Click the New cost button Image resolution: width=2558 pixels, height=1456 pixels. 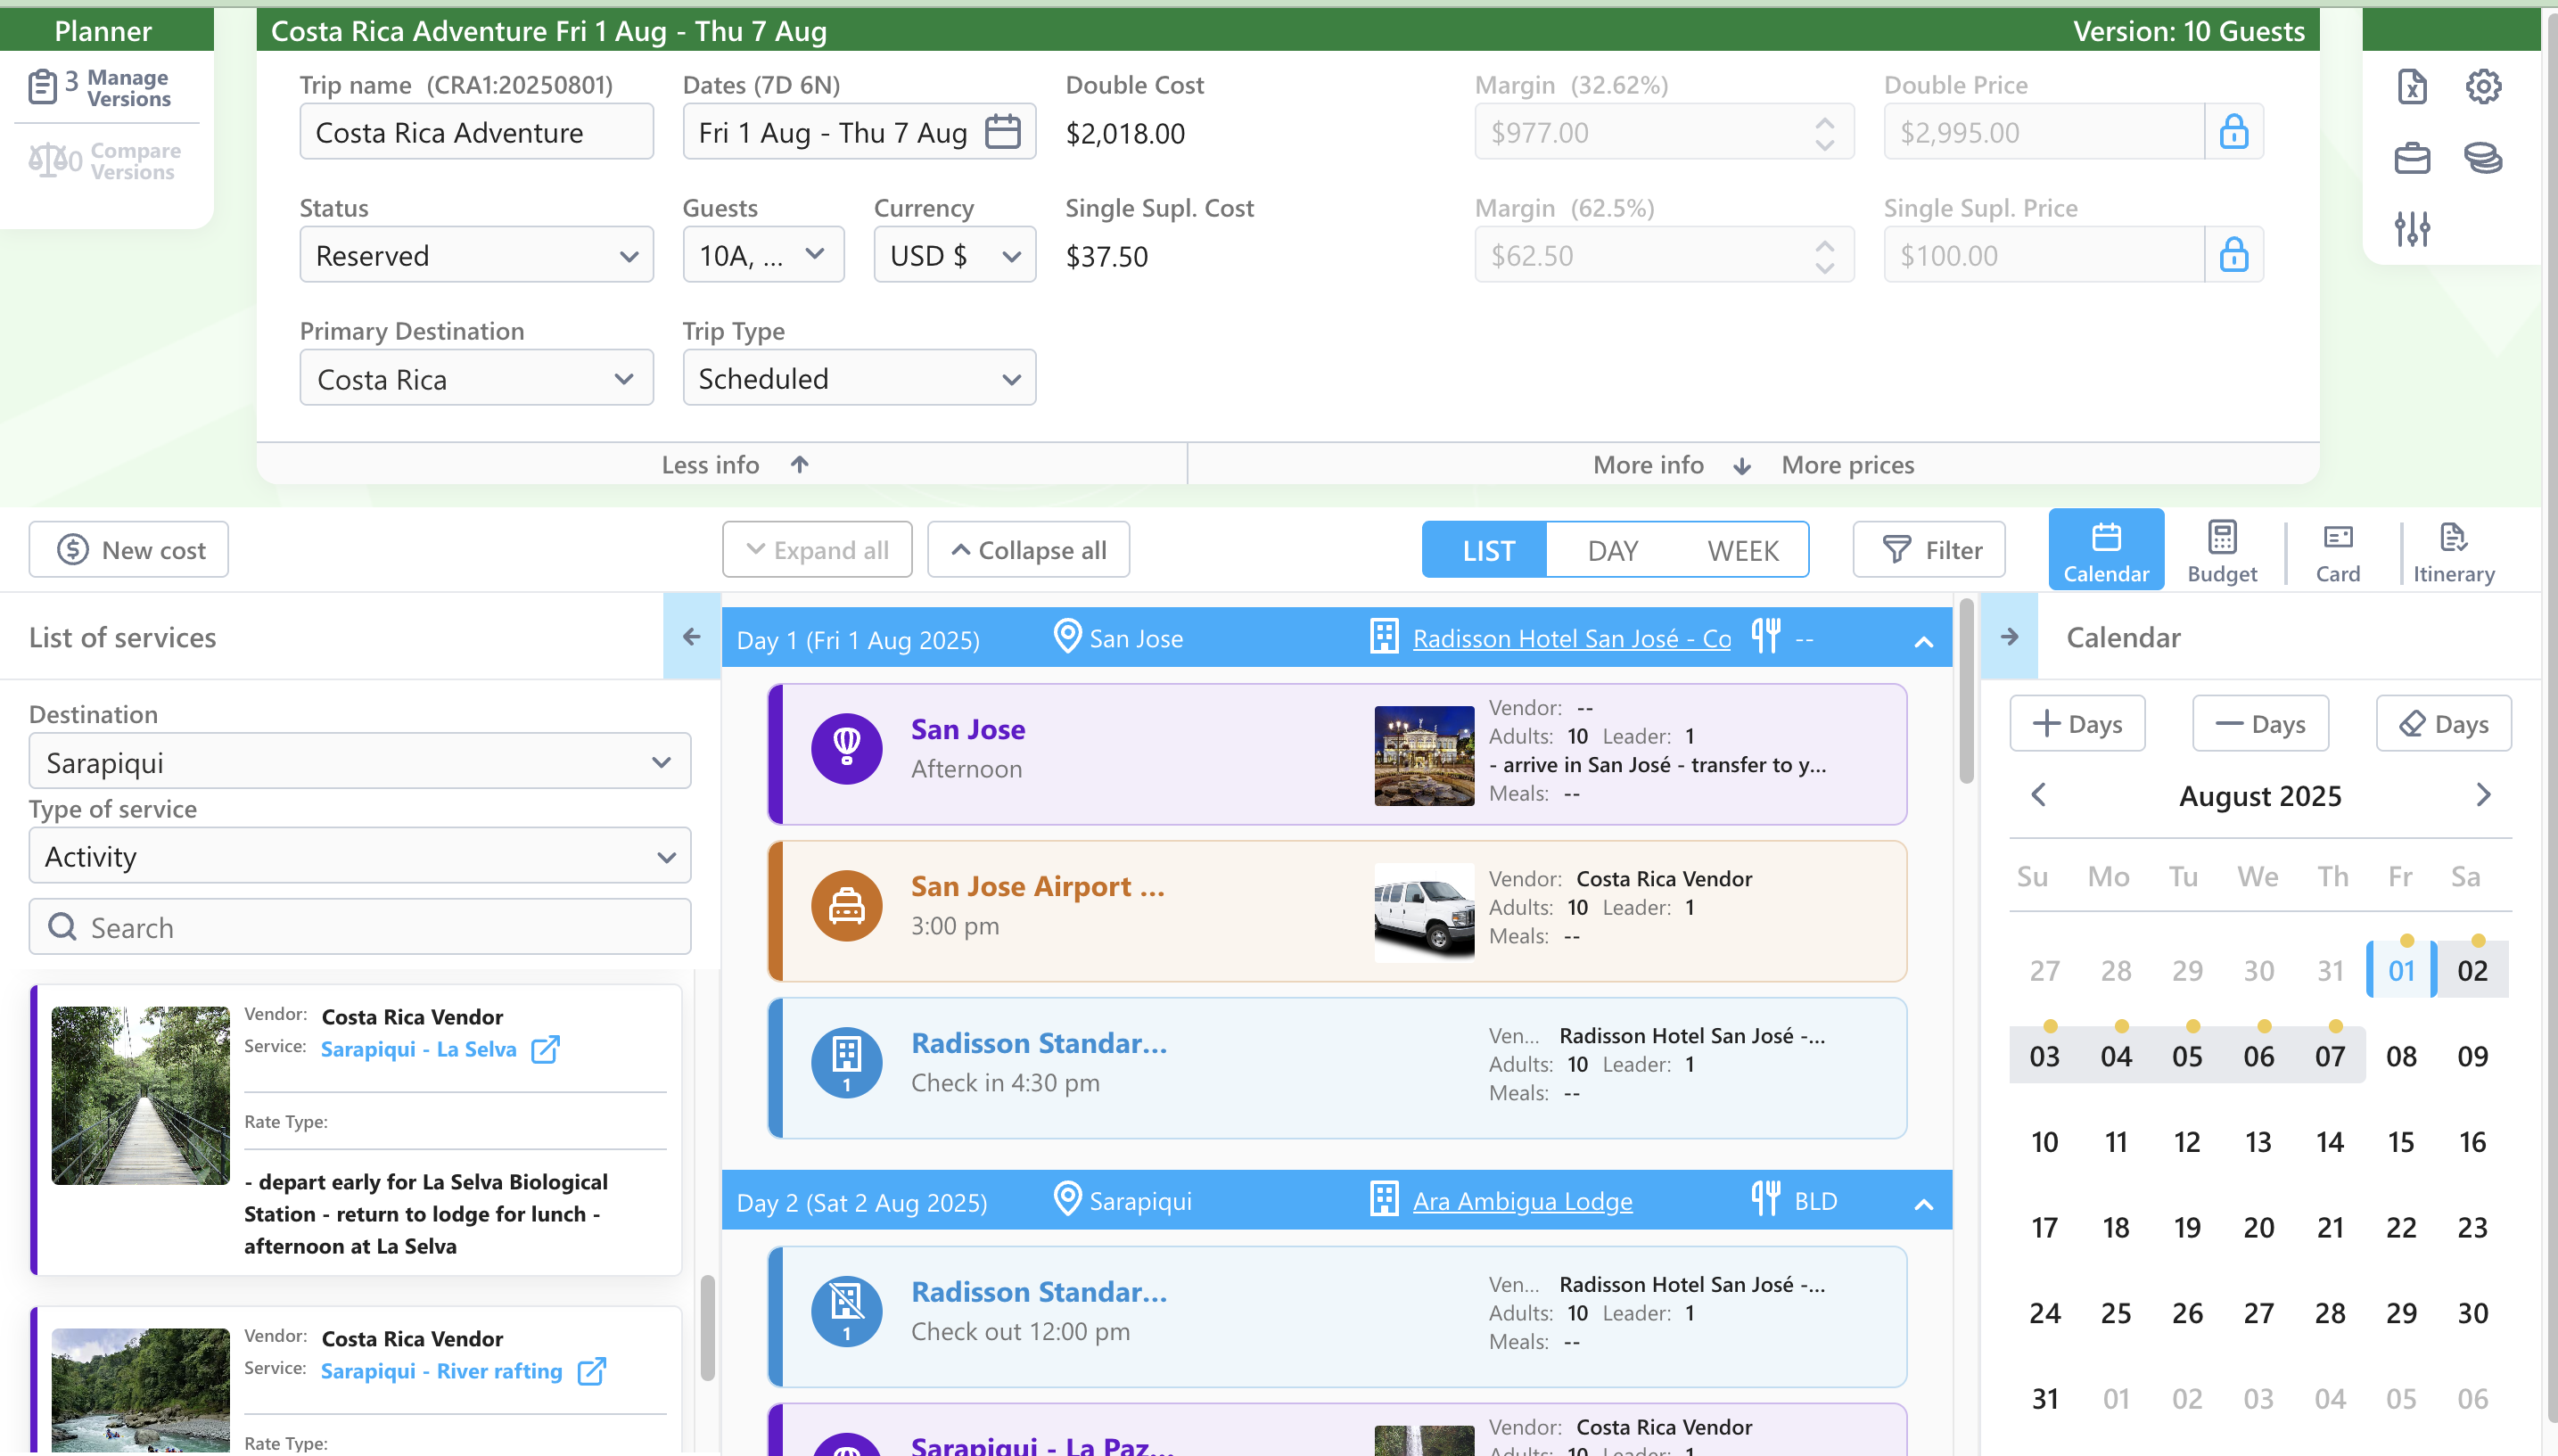tap(129, 550)
